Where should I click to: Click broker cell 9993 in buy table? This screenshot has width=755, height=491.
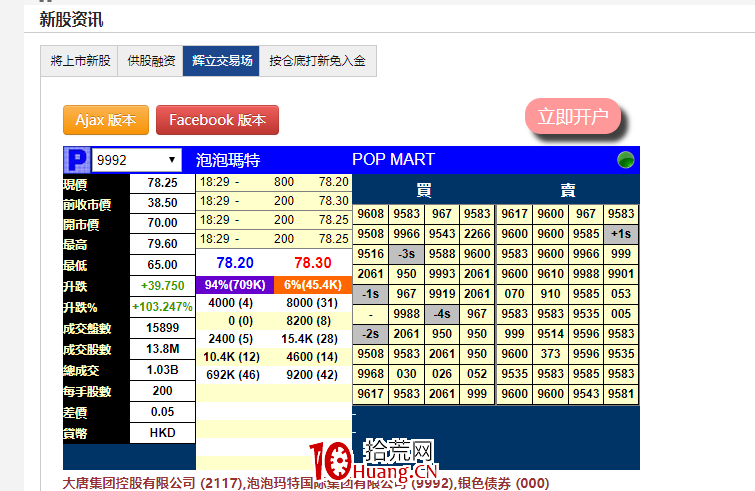(442, 274)
